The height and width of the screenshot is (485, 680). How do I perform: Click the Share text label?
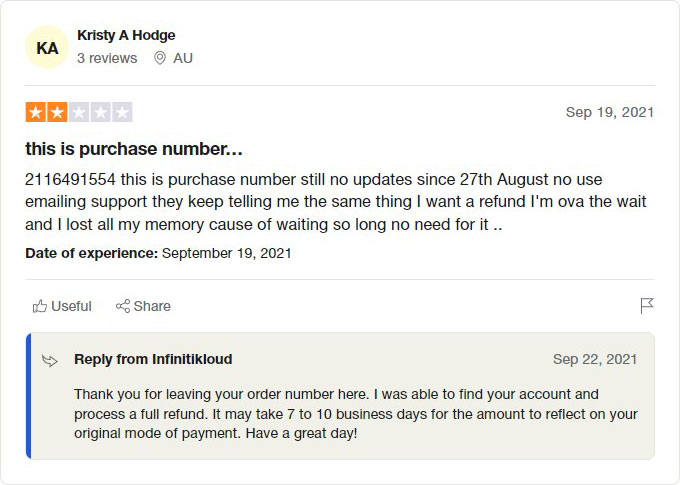[152, 306]
